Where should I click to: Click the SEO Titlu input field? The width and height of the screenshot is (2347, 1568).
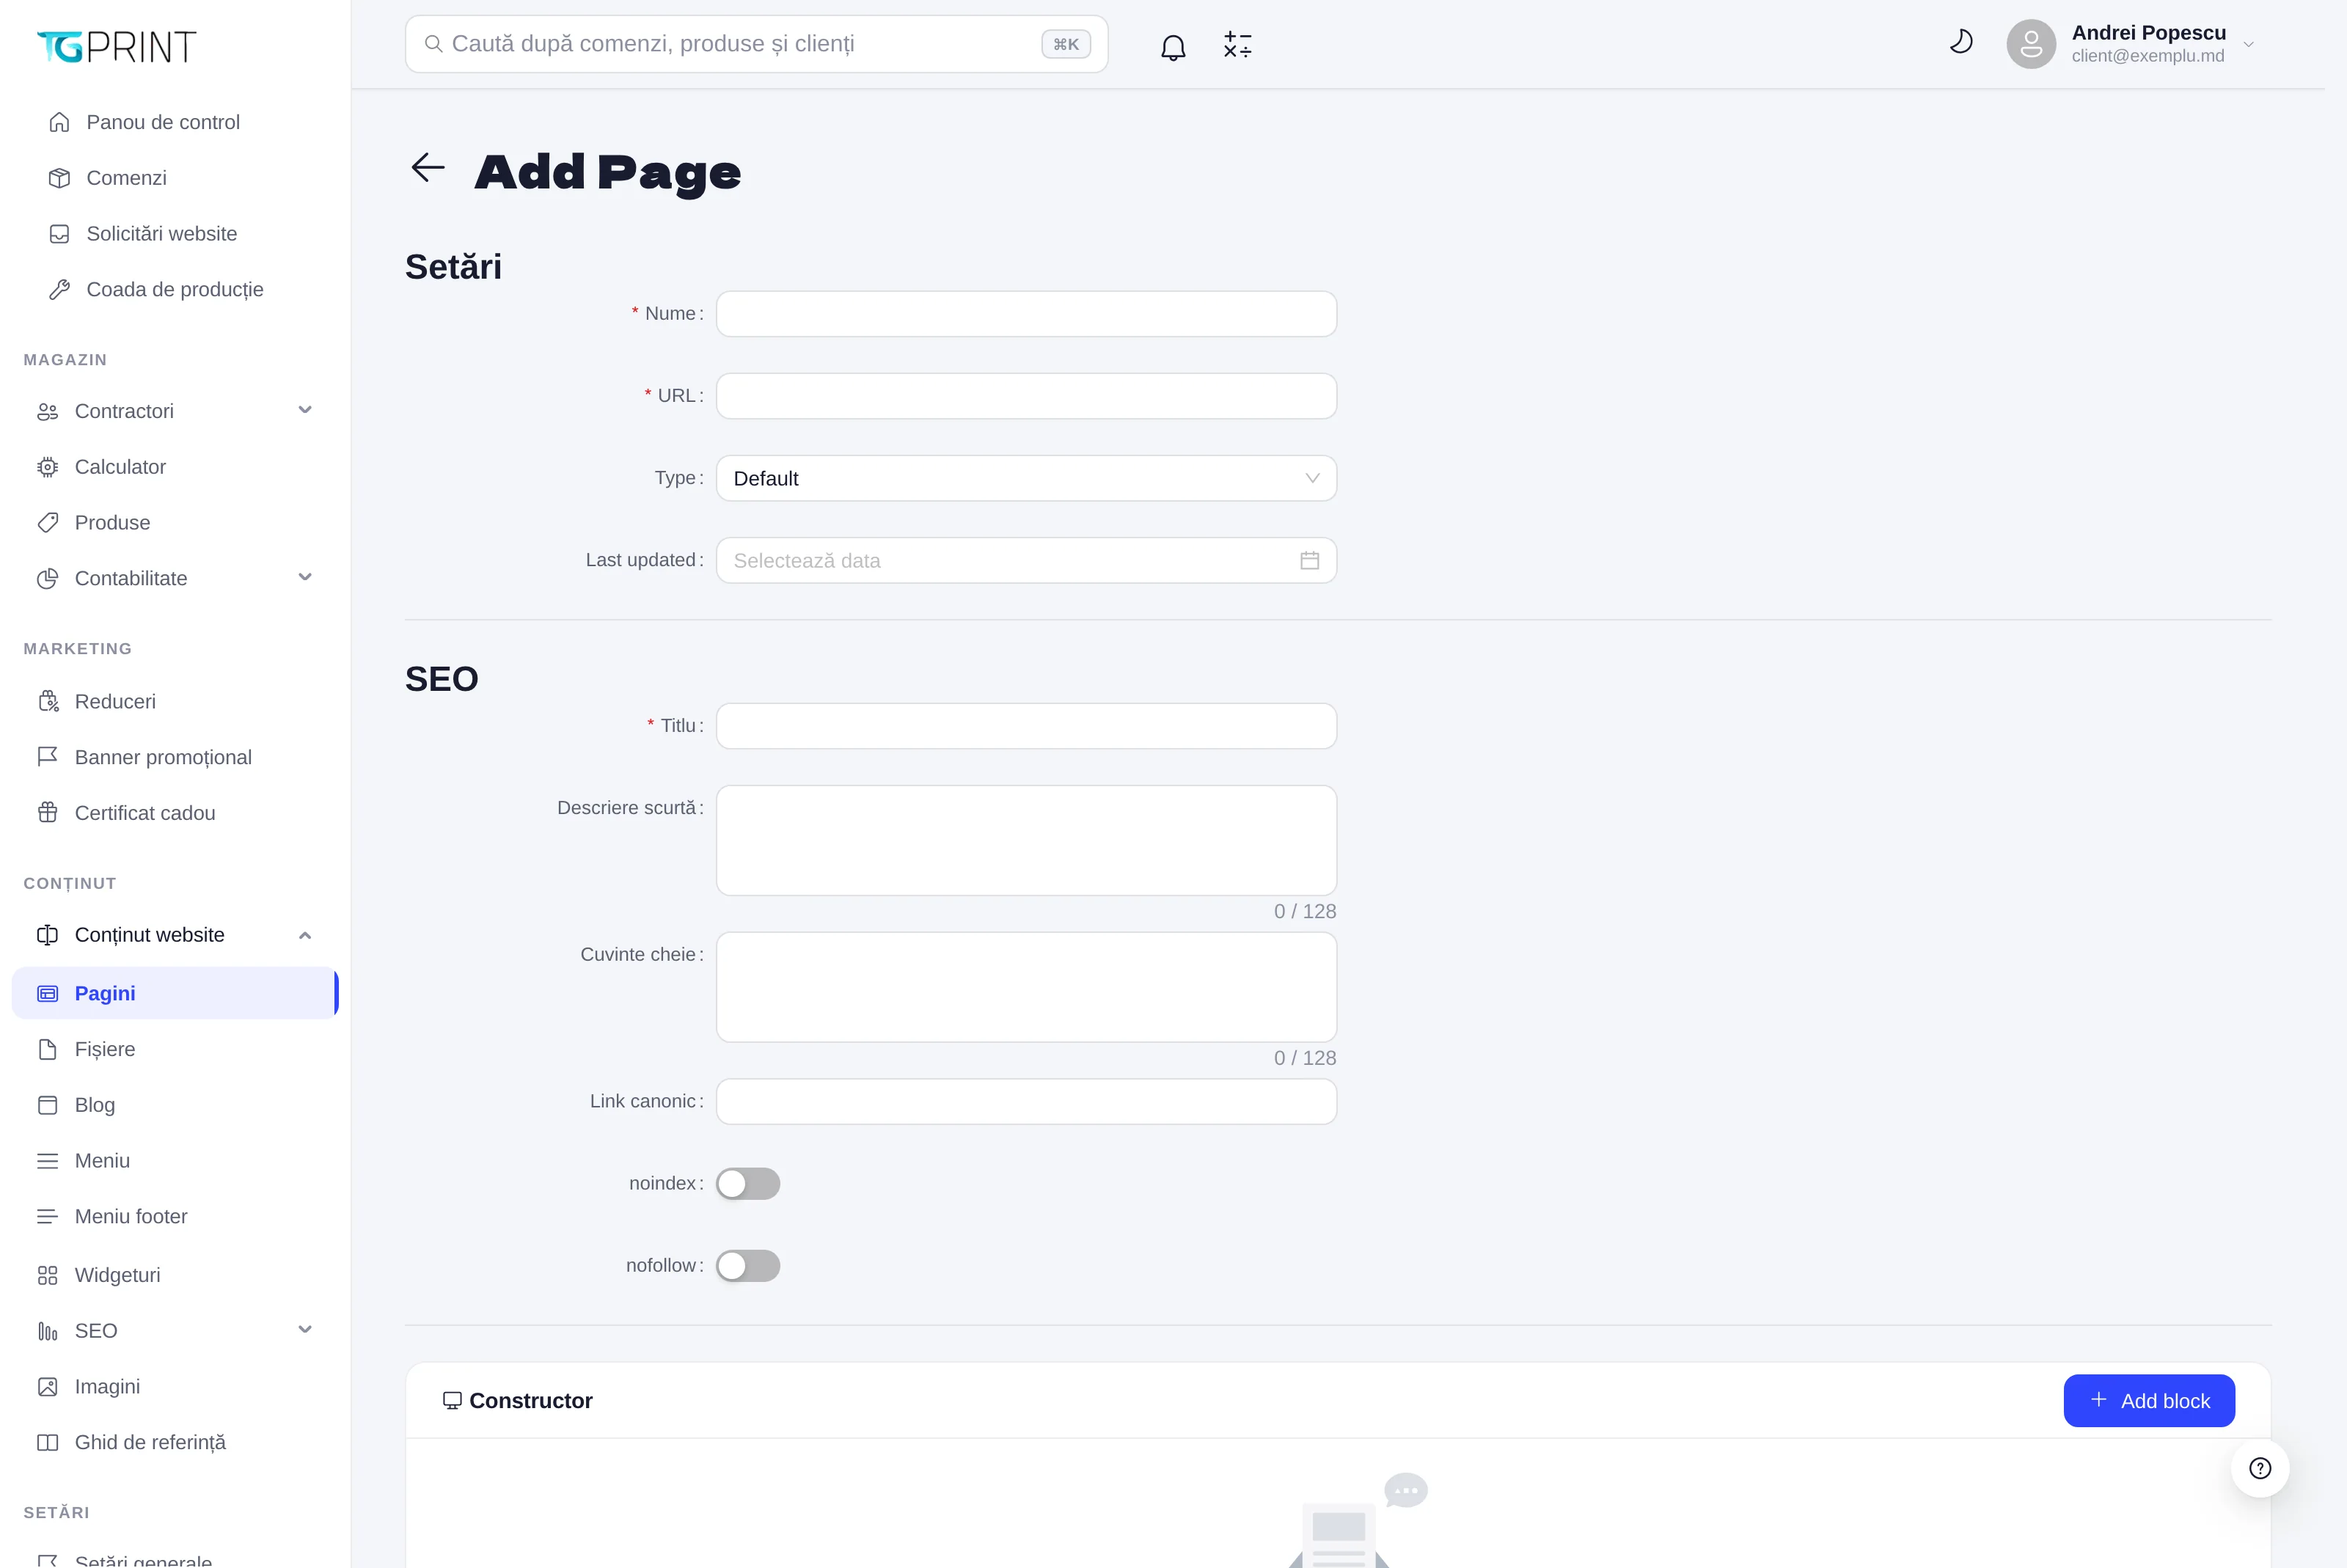click(x=1026, y=726)
